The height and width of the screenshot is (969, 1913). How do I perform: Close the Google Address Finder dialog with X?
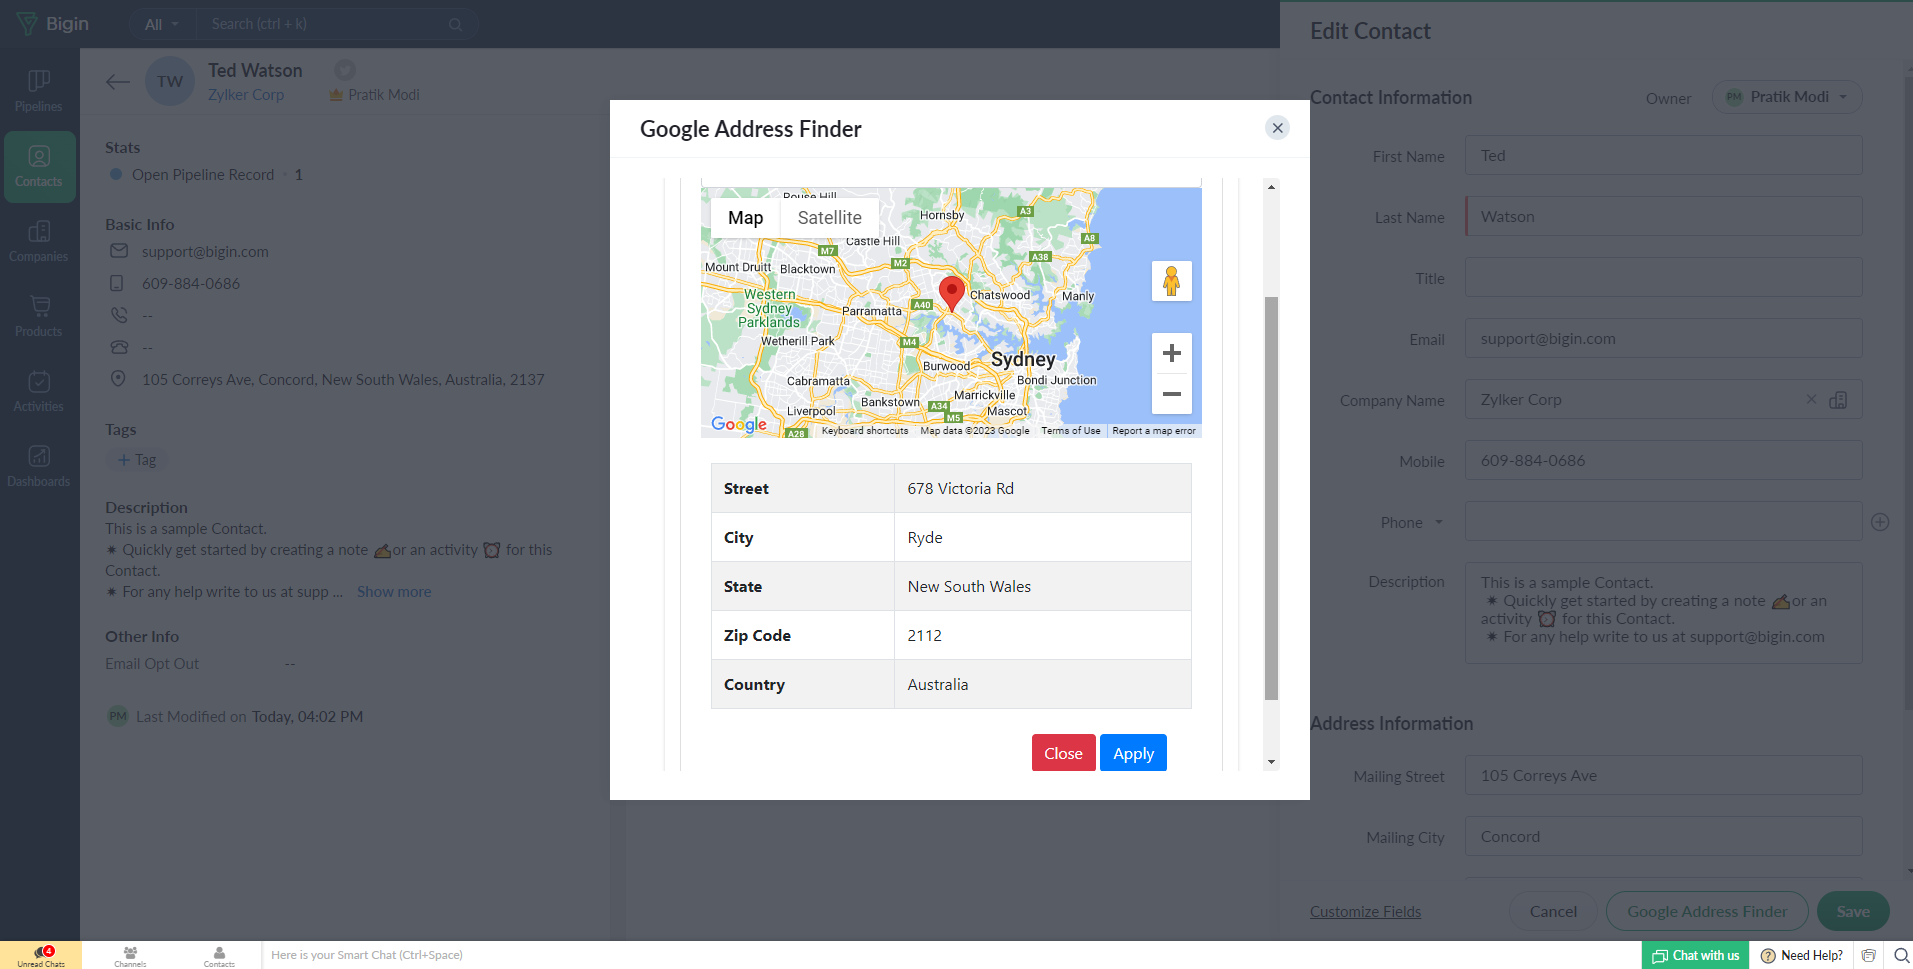[x=1277, y=128]
